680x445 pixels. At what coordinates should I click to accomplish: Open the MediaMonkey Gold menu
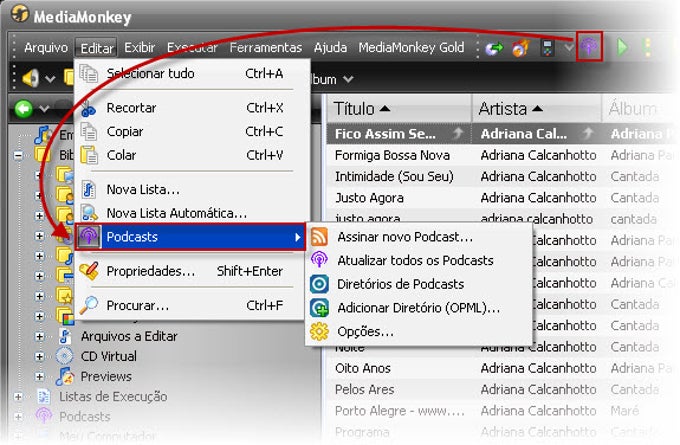(x=411, y=47)
